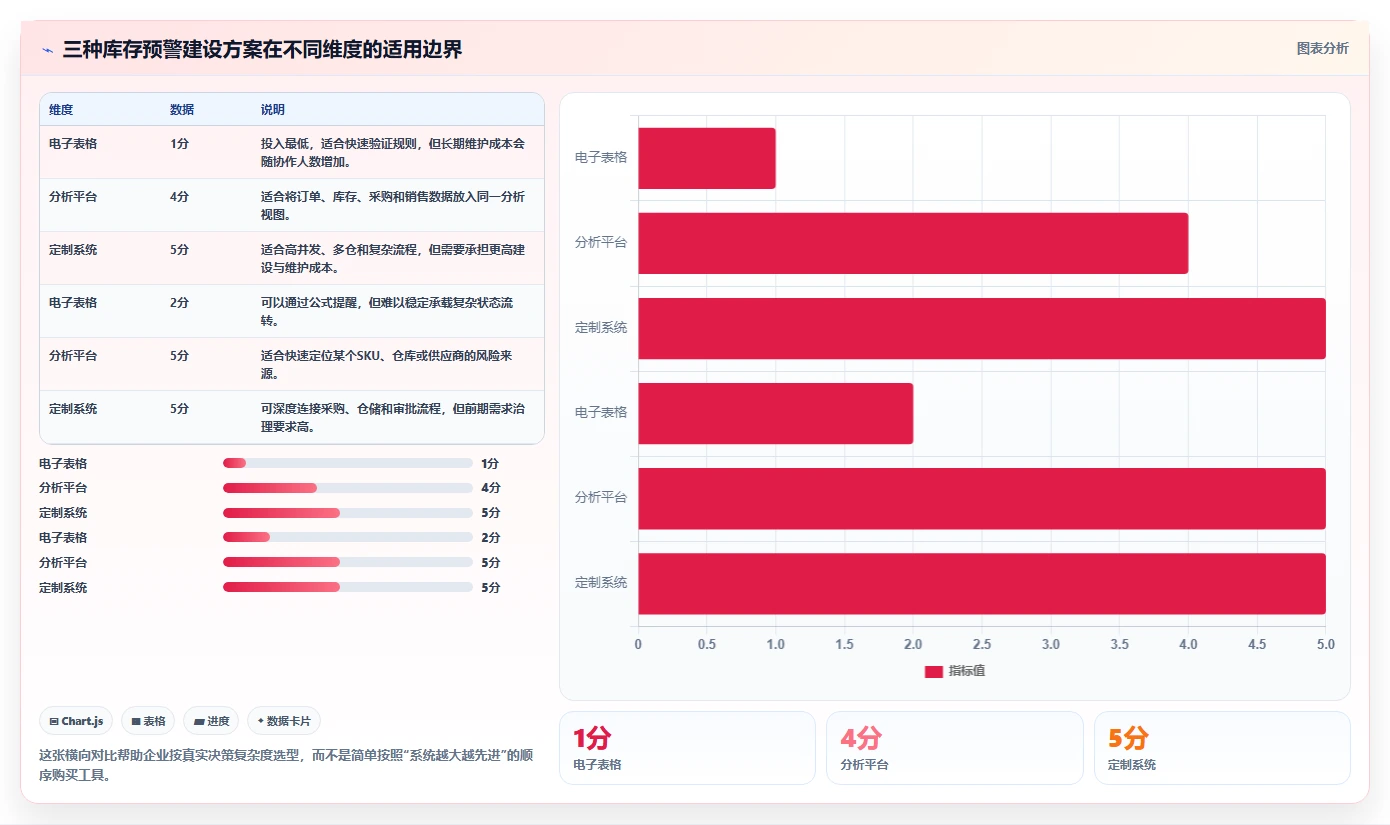Screen dimensions: 1390x825
Task: Click the 分析平台 4分 progress bar
Action: pyautogui.click(x=347, y=488)
